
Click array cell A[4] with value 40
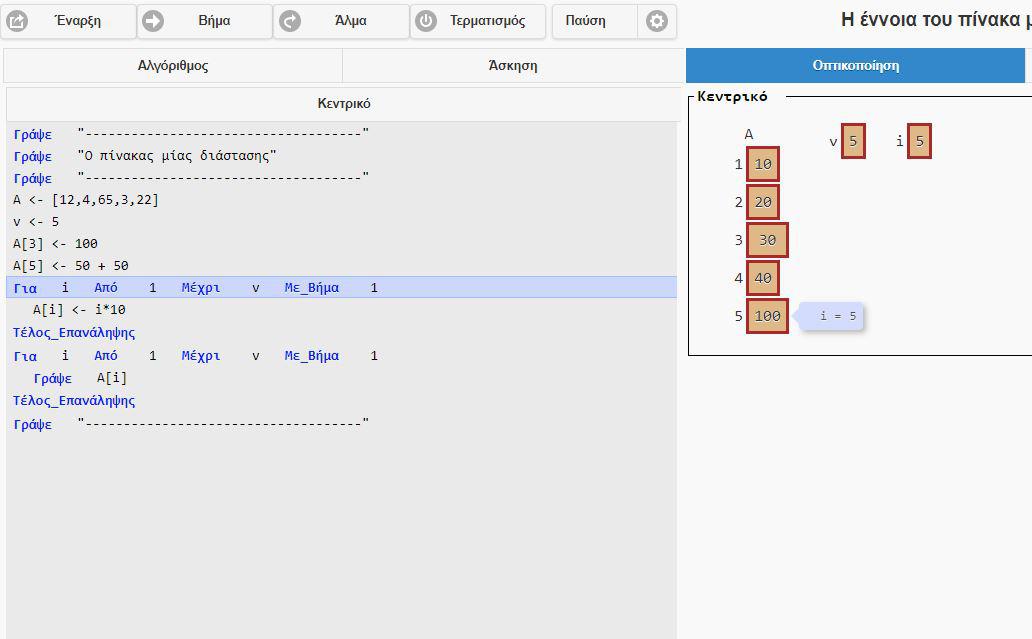pyautogui.click(x=763, y=278)
